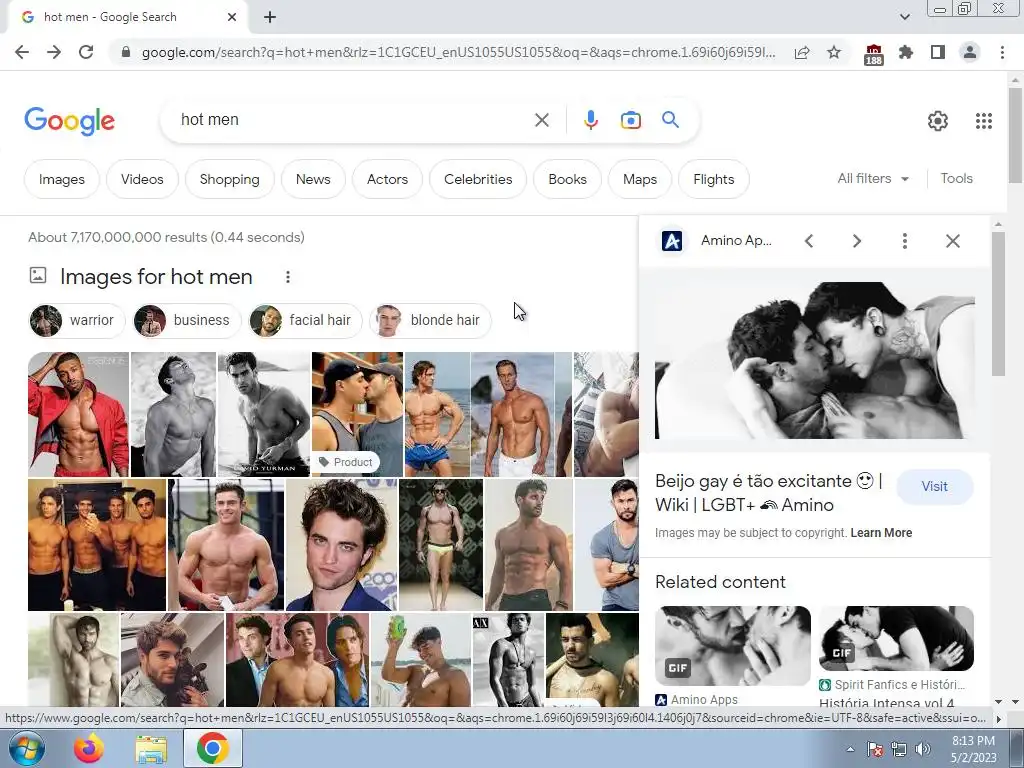Open the Chrome extensions puzzle icon
Image resolution: width=1024 pixels, height=768 pixels.
tap(906, 52)
